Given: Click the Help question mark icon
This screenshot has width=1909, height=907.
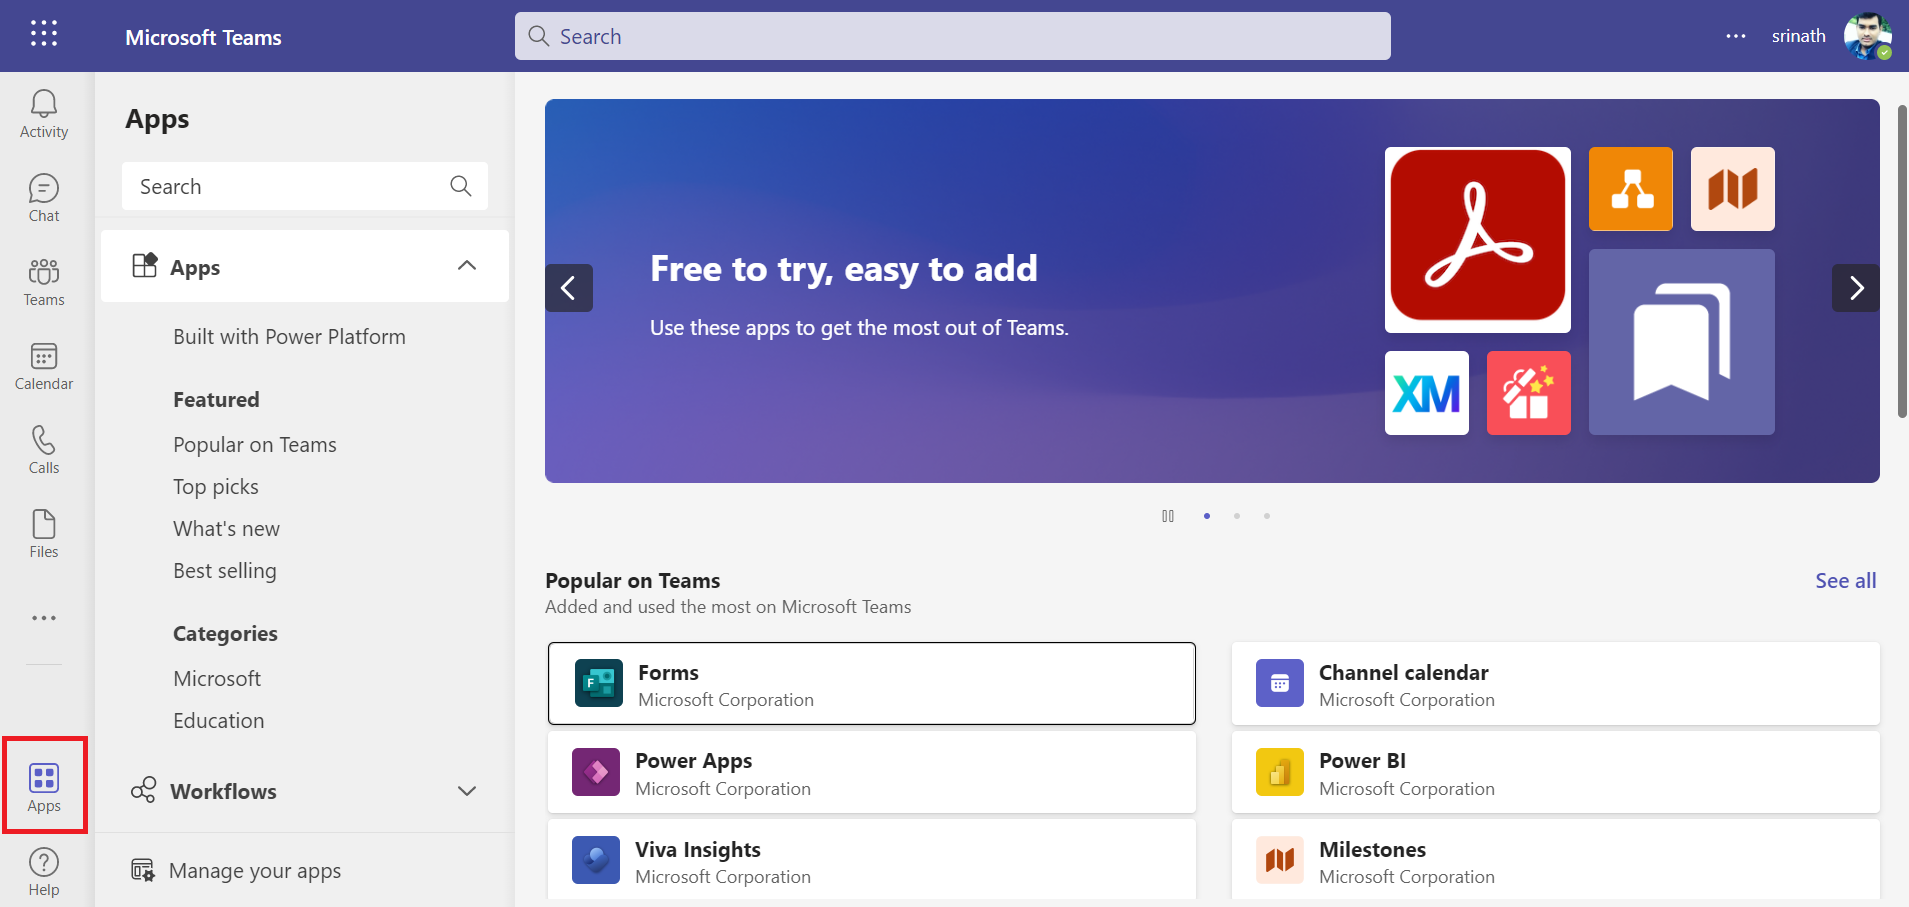Looking at the screenshot, I should (44, 872).
